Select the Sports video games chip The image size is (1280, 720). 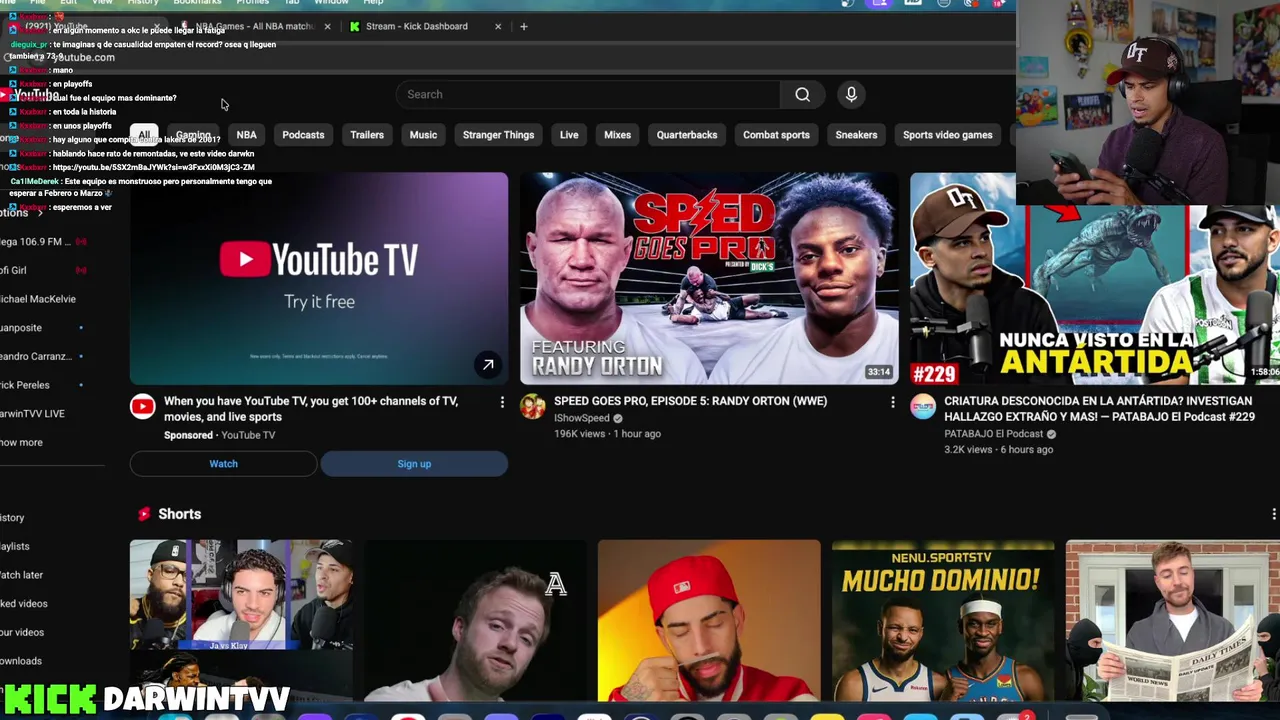[x=947, y=135]
